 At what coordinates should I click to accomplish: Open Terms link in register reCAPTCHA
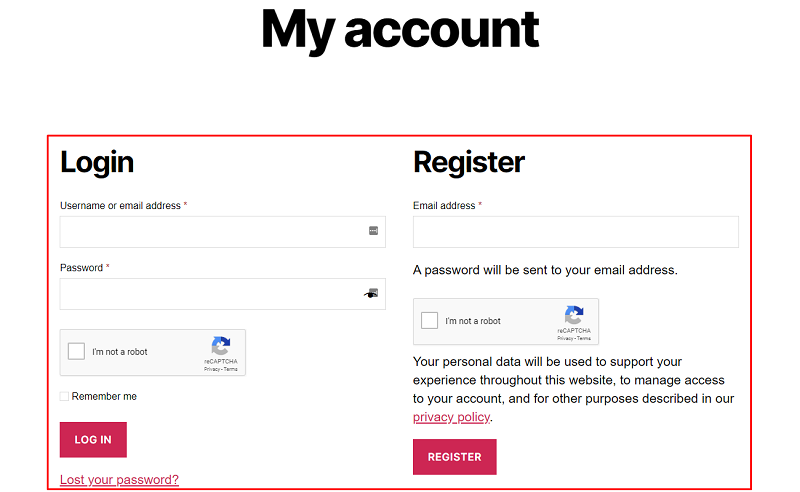(x=584, y=338)
